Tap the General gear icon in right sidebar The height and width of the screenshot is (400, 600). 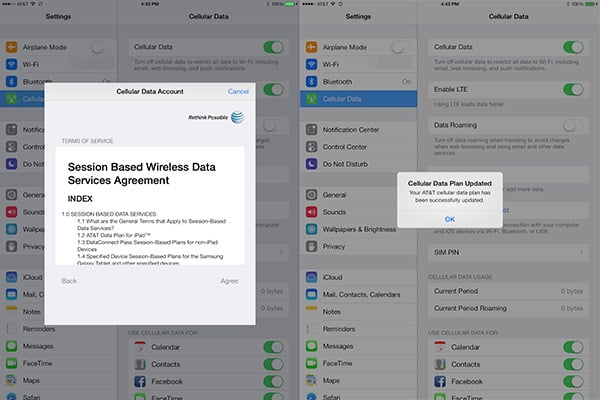tap(311, 195)
